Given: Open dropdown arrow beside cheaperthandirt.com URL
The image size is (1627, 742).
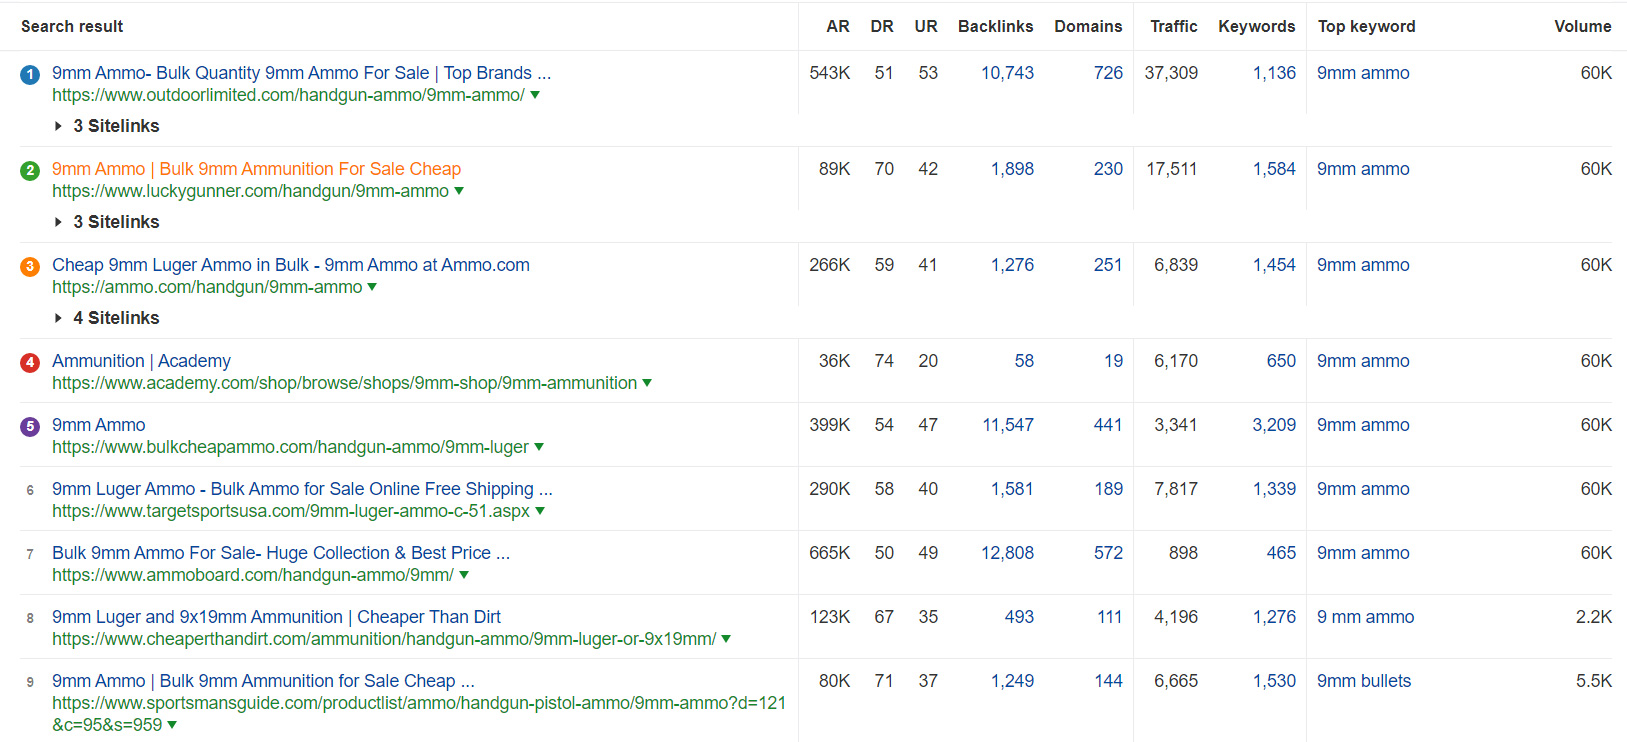Looking at the screenshot, I should (726, 639).
